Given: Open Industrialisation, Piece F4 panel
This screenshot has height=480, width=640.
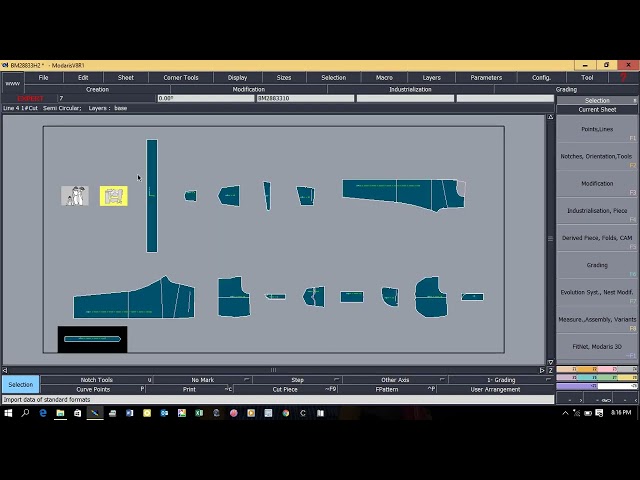Looking at the screenshot, I should (597, 211).
